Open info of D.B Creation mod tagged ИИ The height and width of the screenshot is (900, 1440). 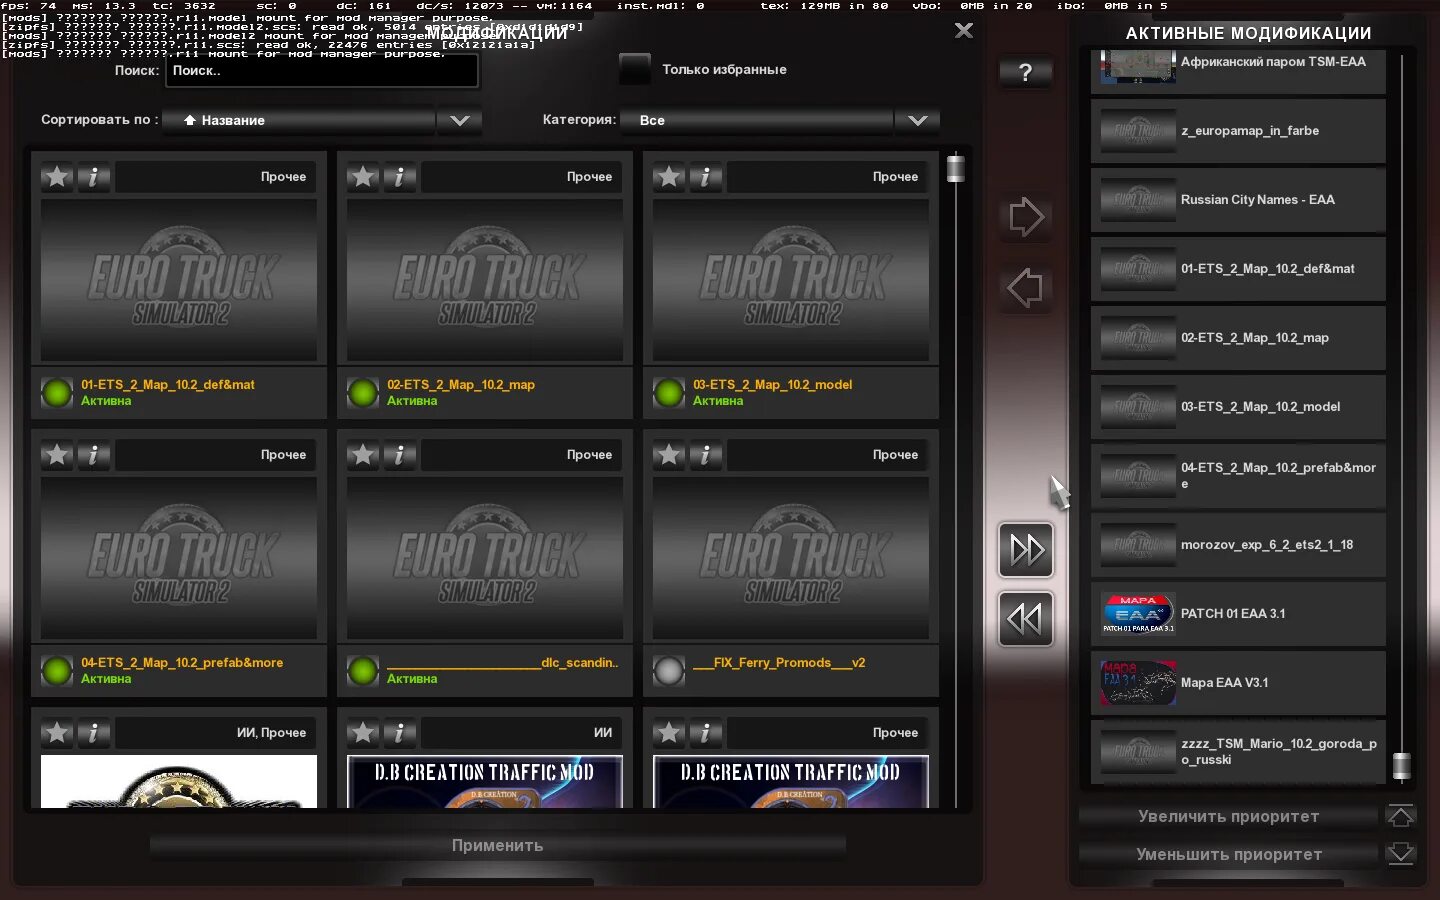[x=399, y=733]
